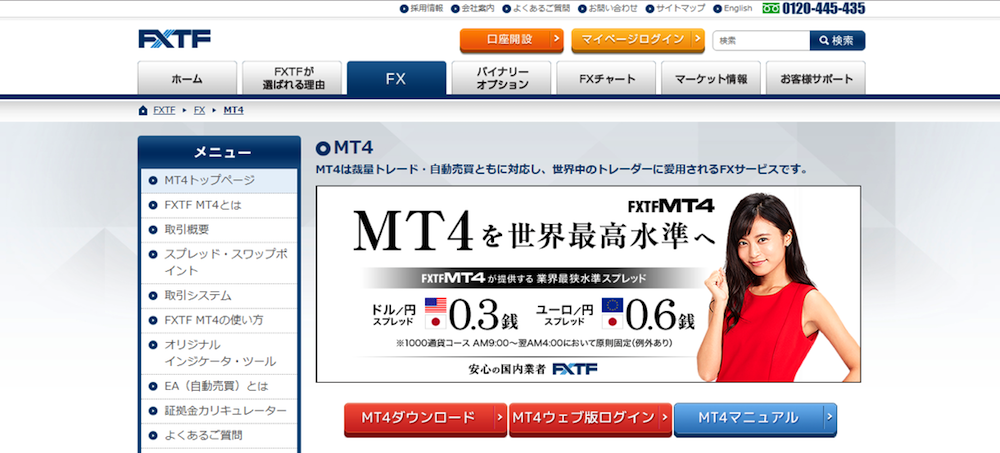The width and height of the screenshot is (1000, 453).
Task: Click the arrow on マイページログイン button
Action: coord(698,40)
